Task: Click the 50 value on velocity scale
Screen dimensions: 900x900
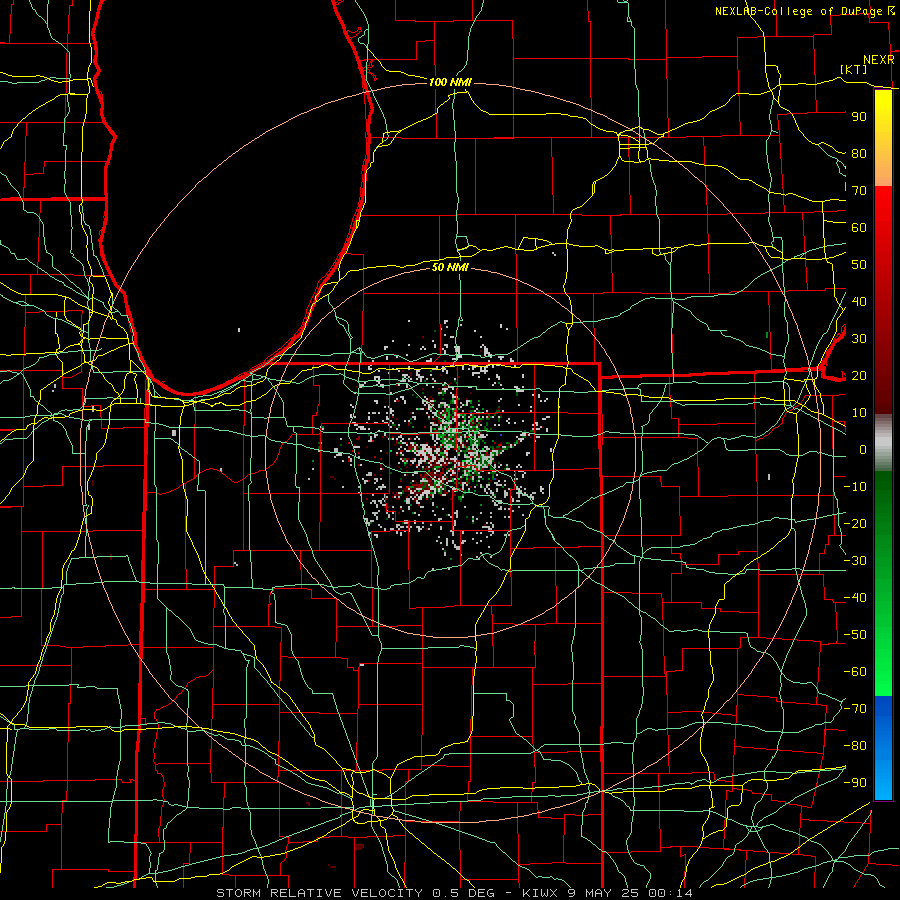Action: click(859, 265)
